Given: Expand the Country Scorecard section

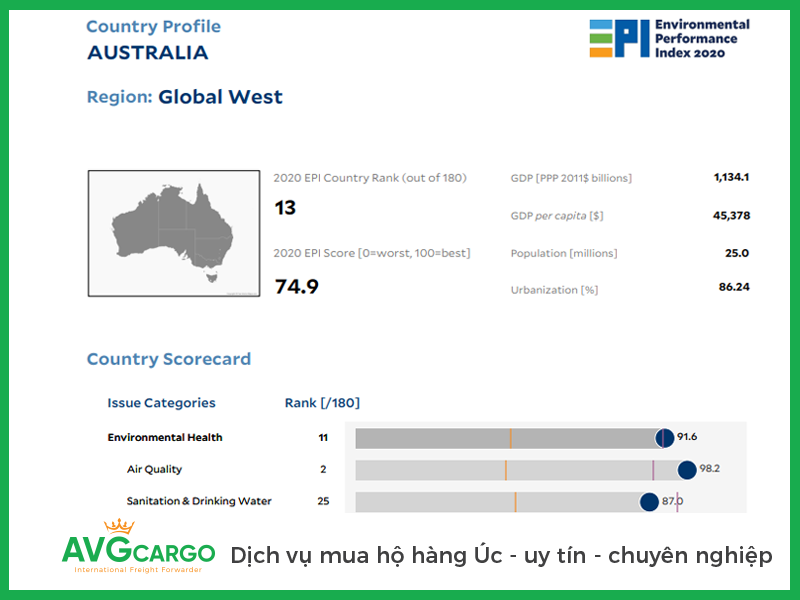Looking at the screenshot, I should (x=168, y=358).
